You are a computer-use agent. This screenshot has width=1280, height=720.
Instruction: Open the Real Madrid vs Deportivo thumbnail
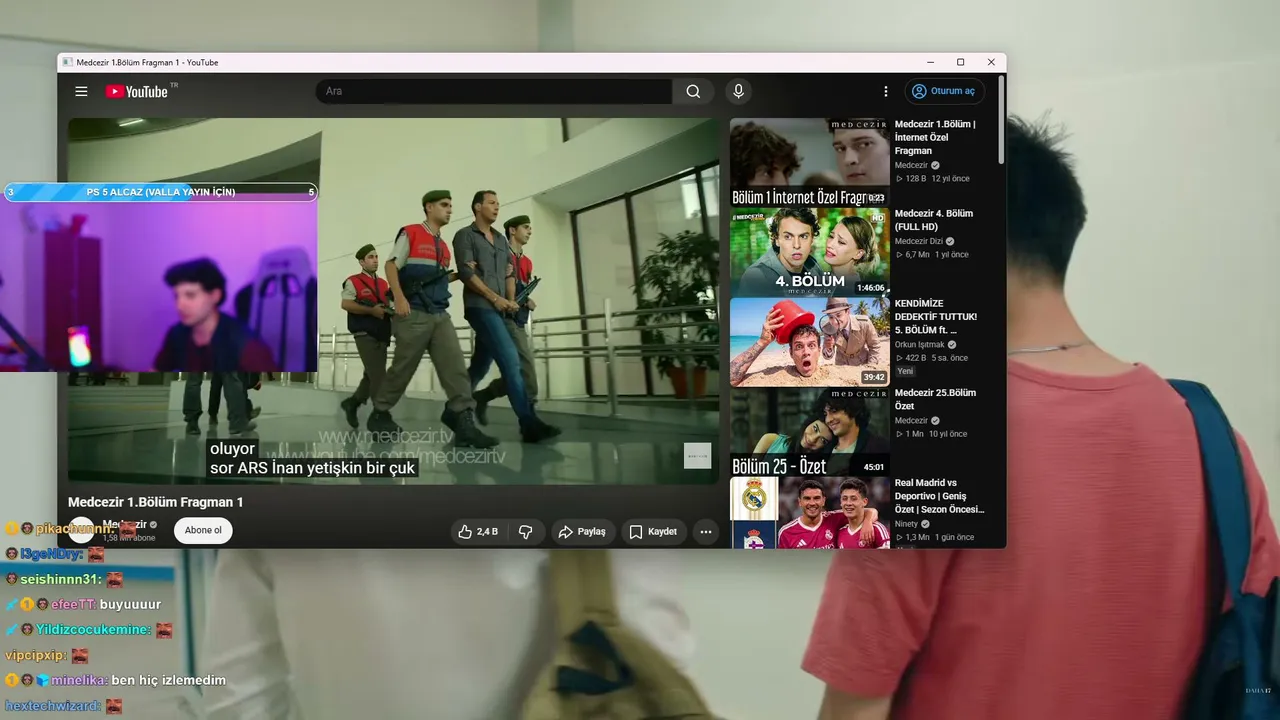coord(809,513)
